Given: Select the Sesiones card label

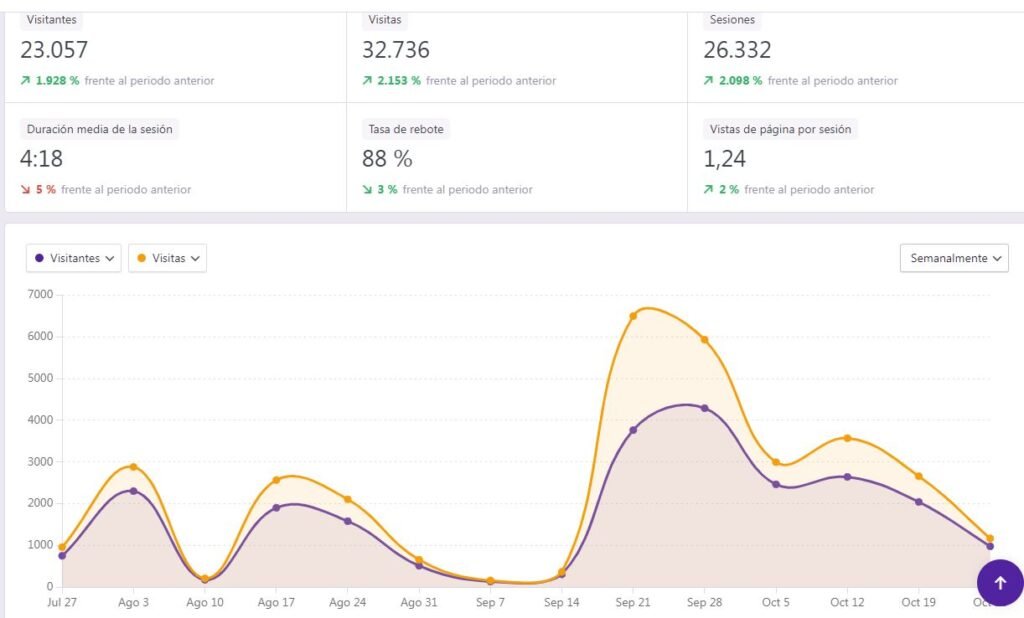Looking at the screenshot, I should click(x=732, y=20).
